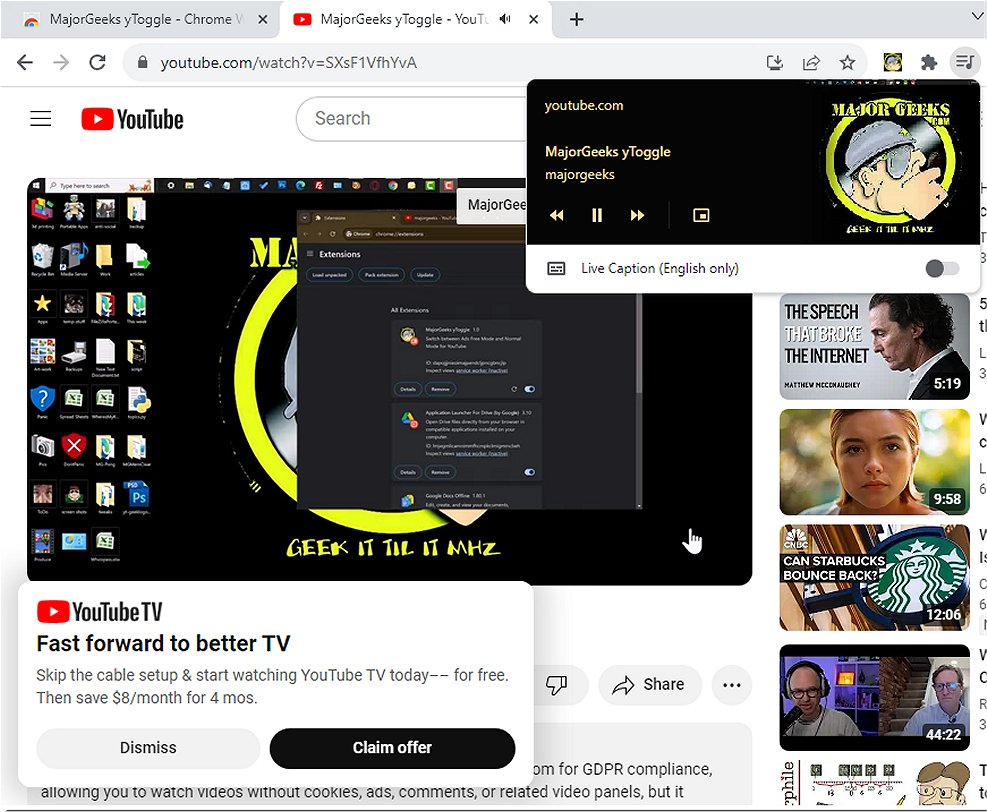Click the MajorGeeks yToggle extension icon
The width and height of the screenshot is (987, 812).
(893, 62)
